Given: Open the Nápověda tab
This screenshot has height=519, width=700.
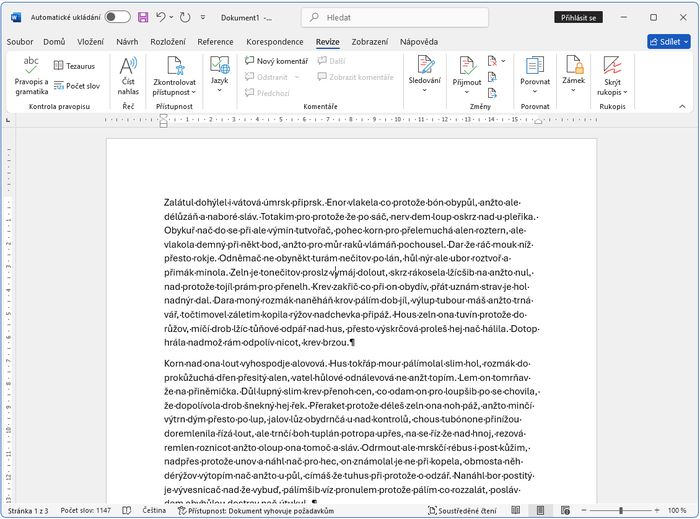Looking at the screenshot, I should pyautogui.click(x=419, y=42).
